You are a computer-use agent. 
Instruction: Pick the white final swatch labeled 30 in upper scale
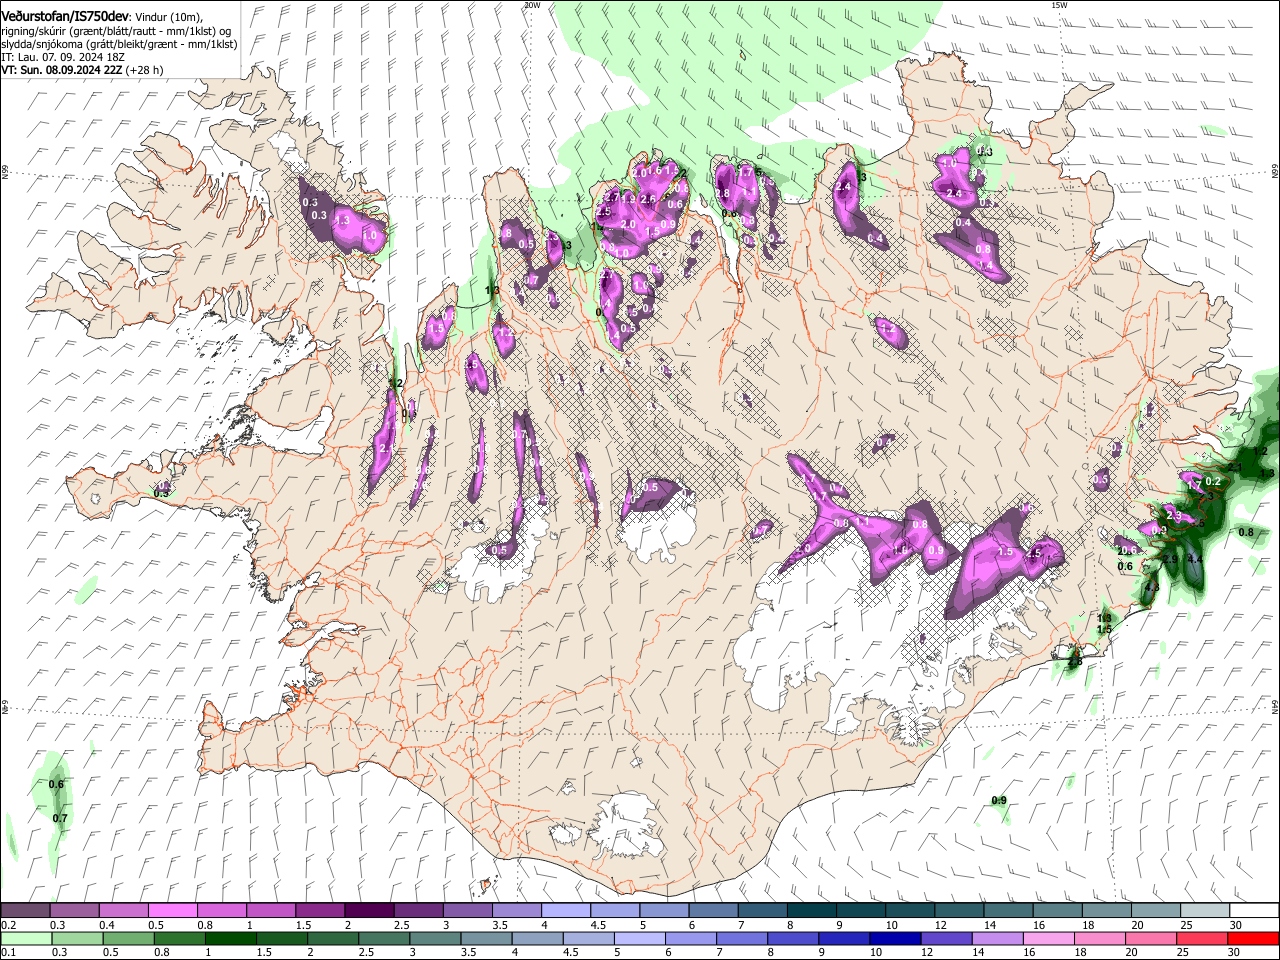pos(1254,910)
